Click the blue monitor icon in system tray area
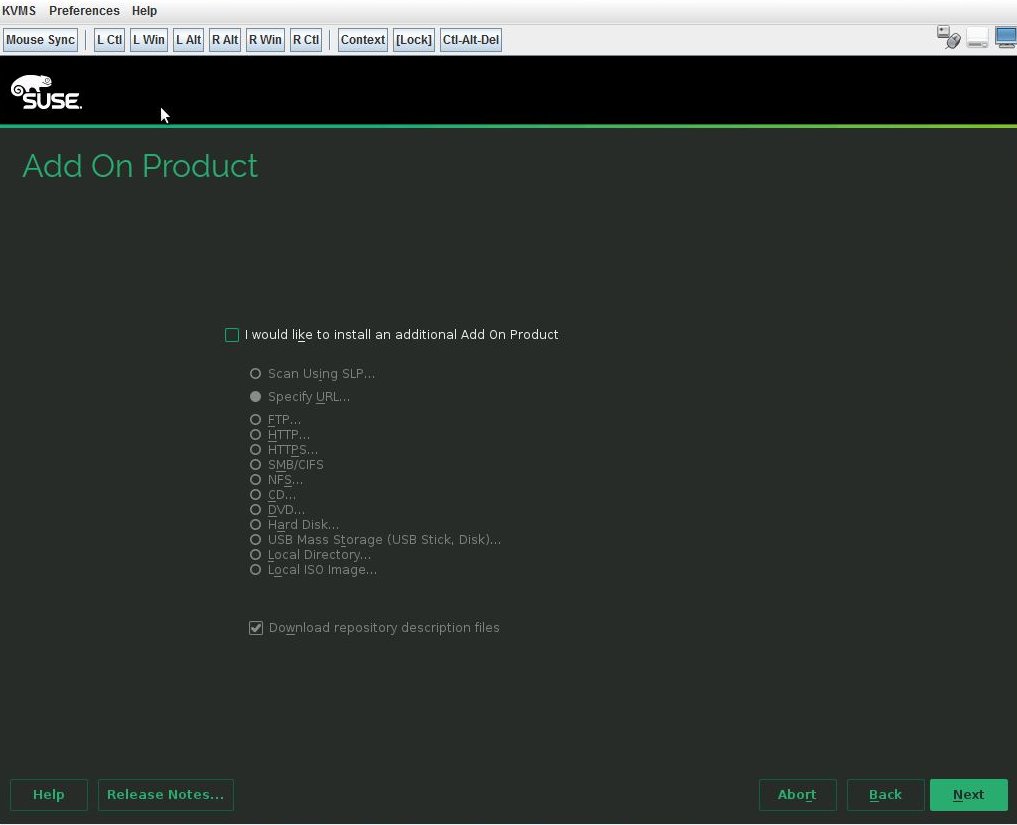This screenshot has width=1017, height=825. pyautogui.click(x=1003, y=38)
